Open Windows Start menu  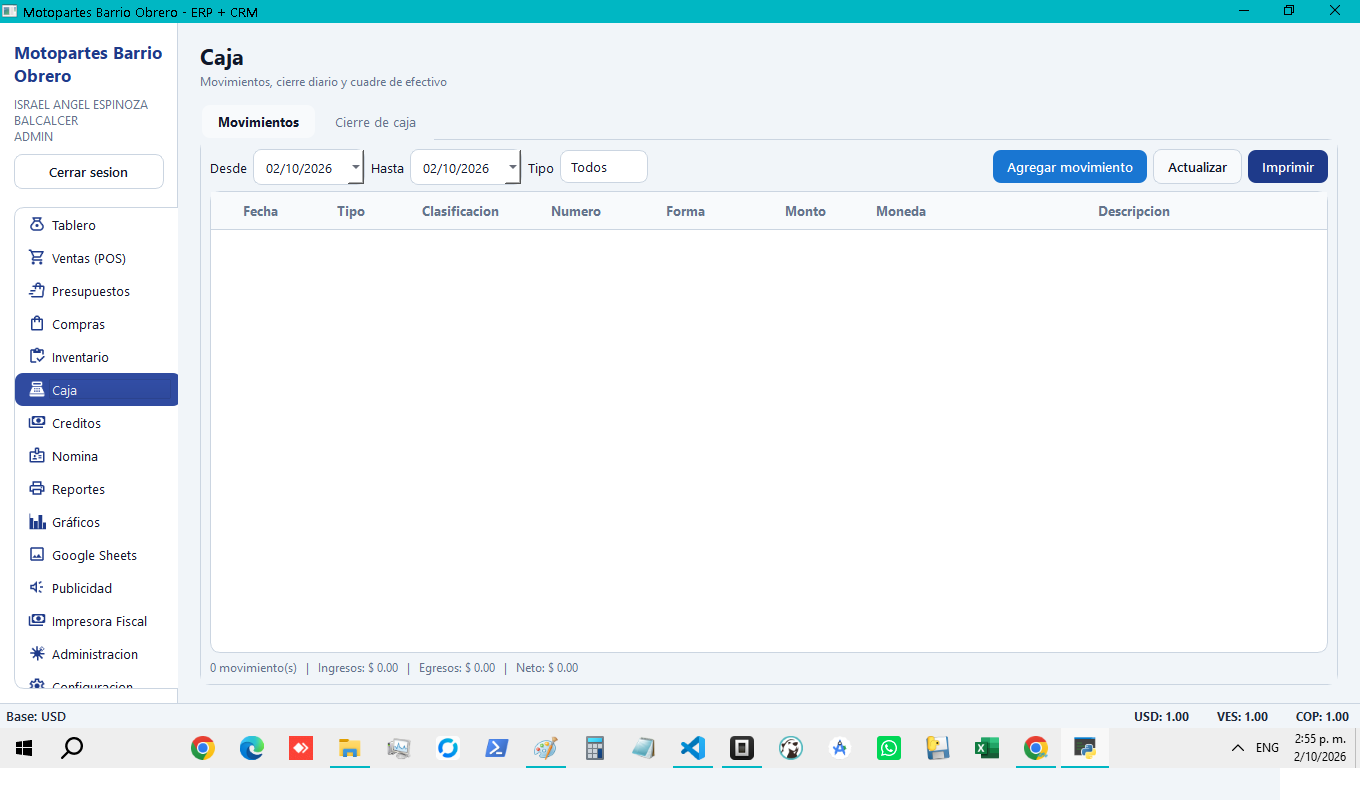tap(24, 748)
